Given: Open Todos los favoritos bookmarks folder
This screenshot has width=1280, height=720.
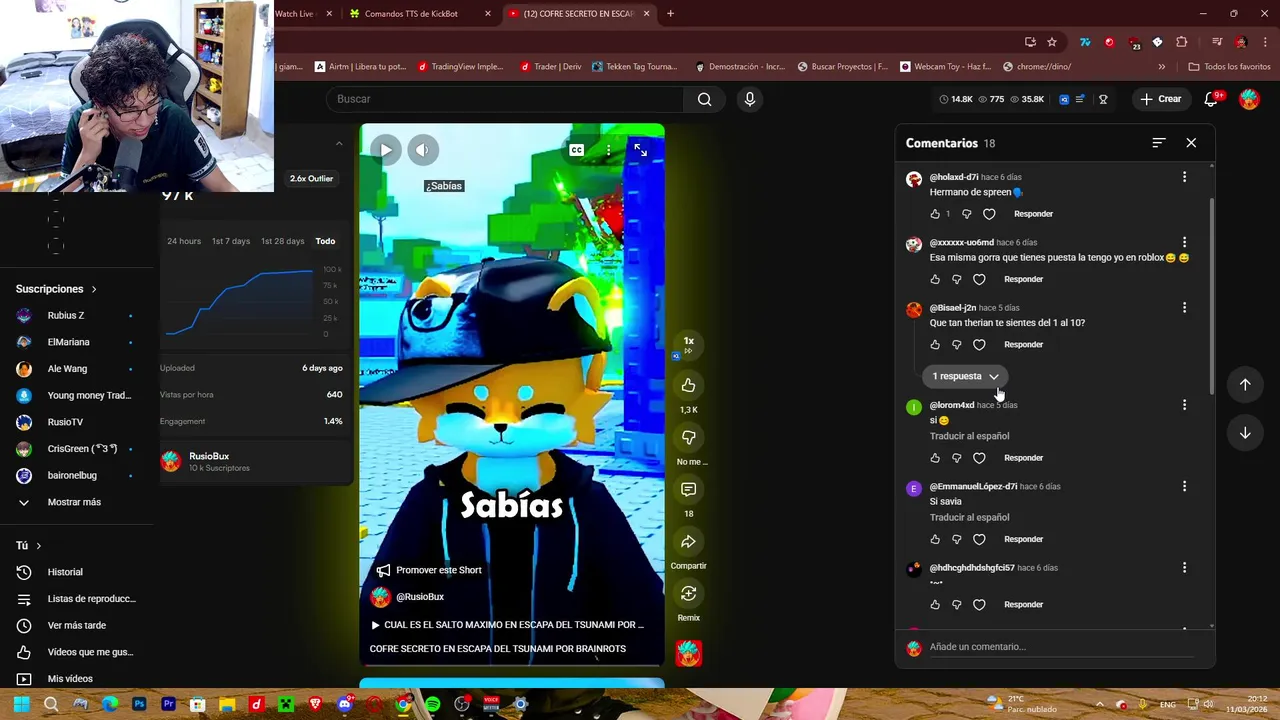Looking at the screenshot, I should (1229, 67).
